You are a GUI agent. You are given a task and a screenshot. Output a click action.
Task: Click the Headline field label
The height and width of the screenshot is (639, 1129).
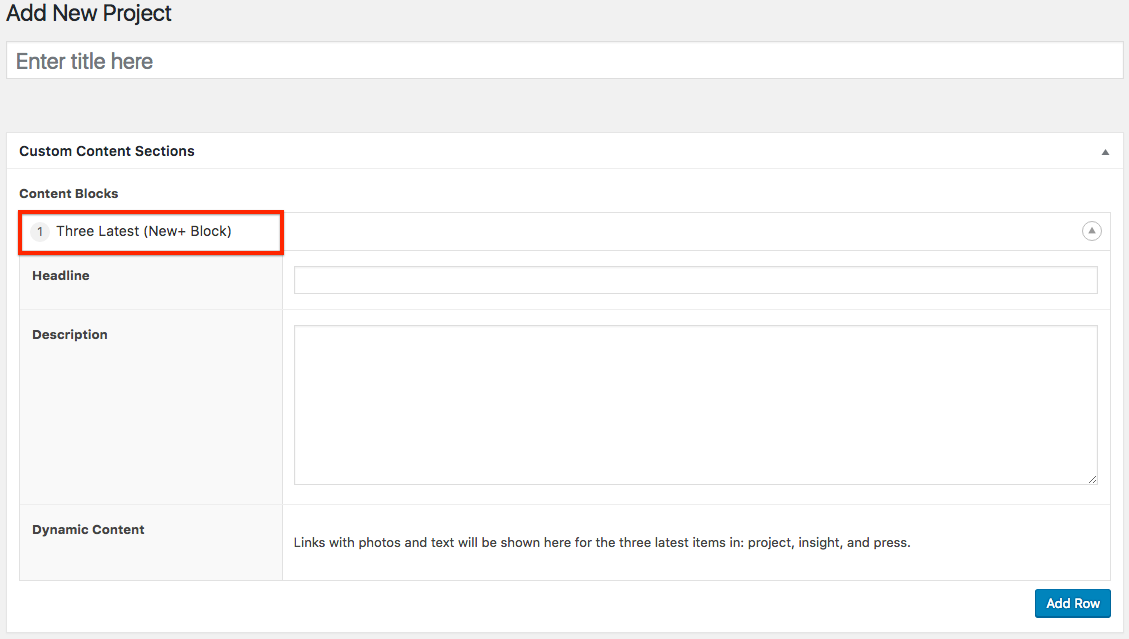click(x=61, y=275)
